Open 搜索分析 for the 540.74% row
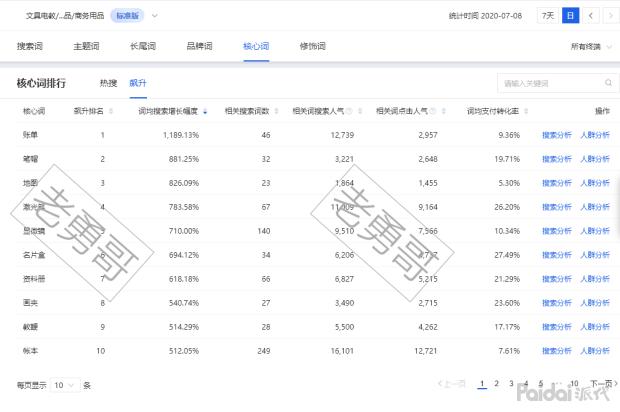Screen dimensions: 620x412 [x=557, y=303]
